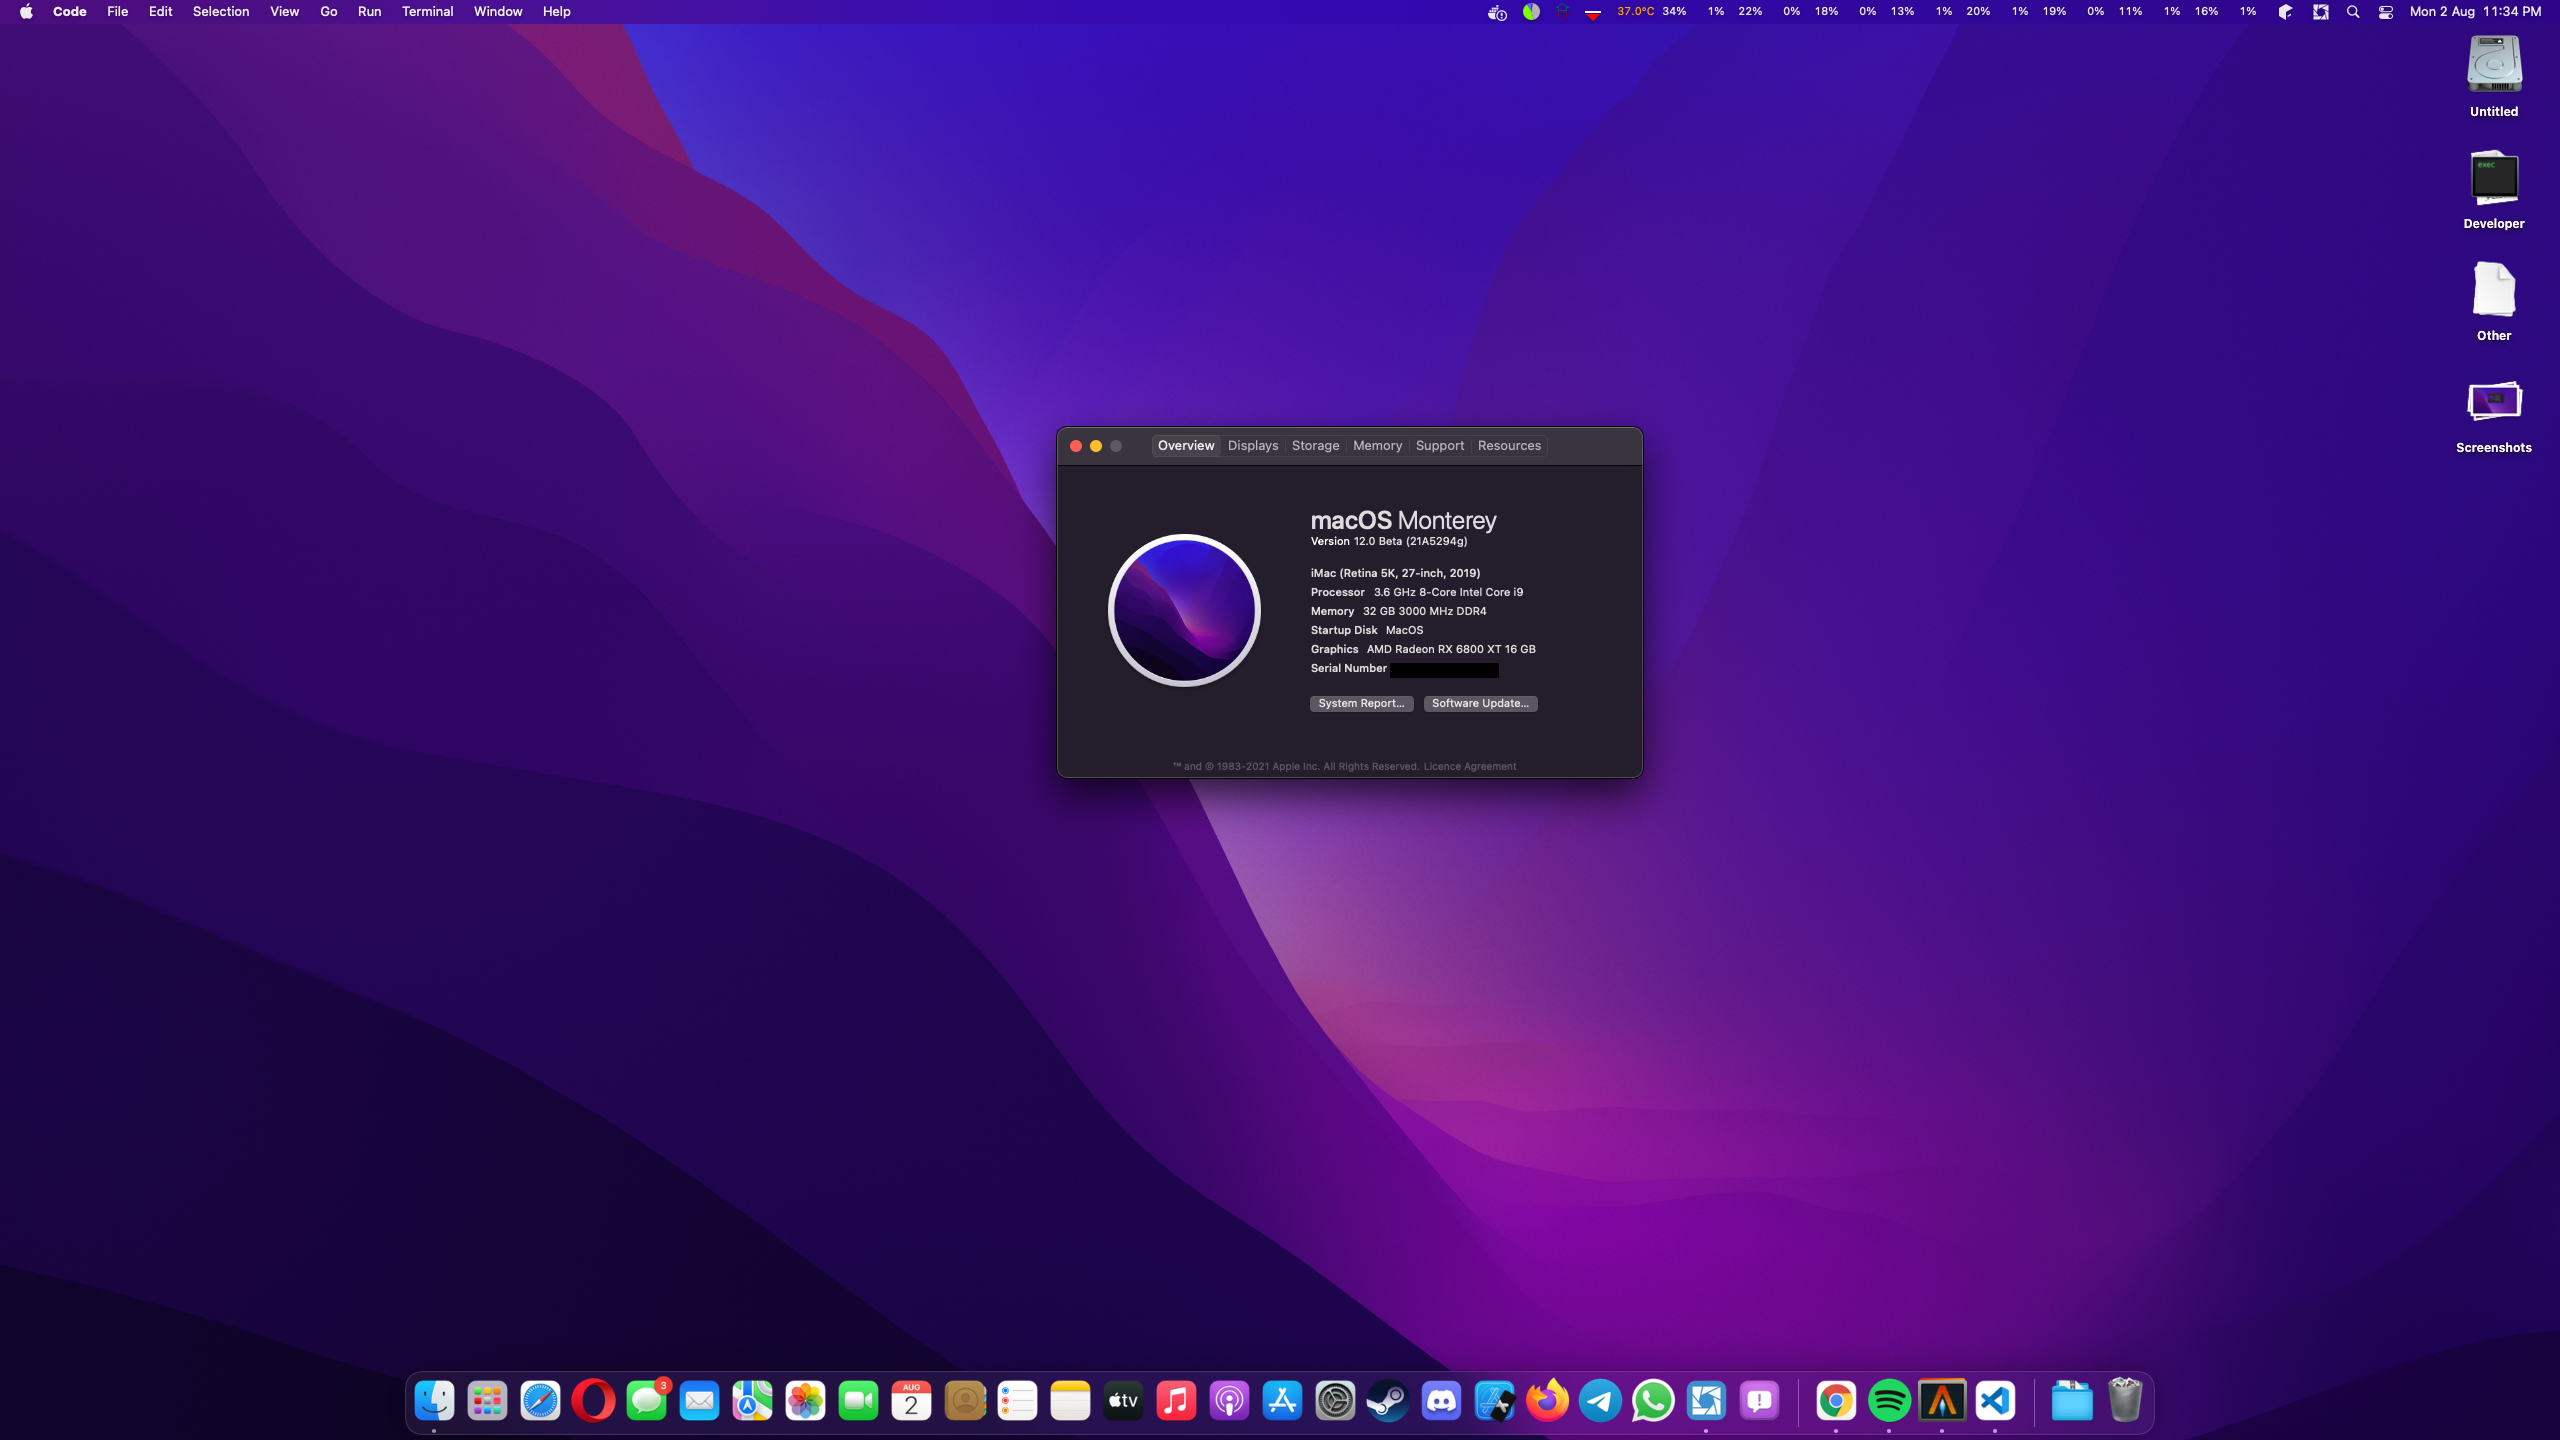Open the Run menu
The height and width of the screenshot is (1440, 2560).
pyautogui.click(x=369, y=12)
